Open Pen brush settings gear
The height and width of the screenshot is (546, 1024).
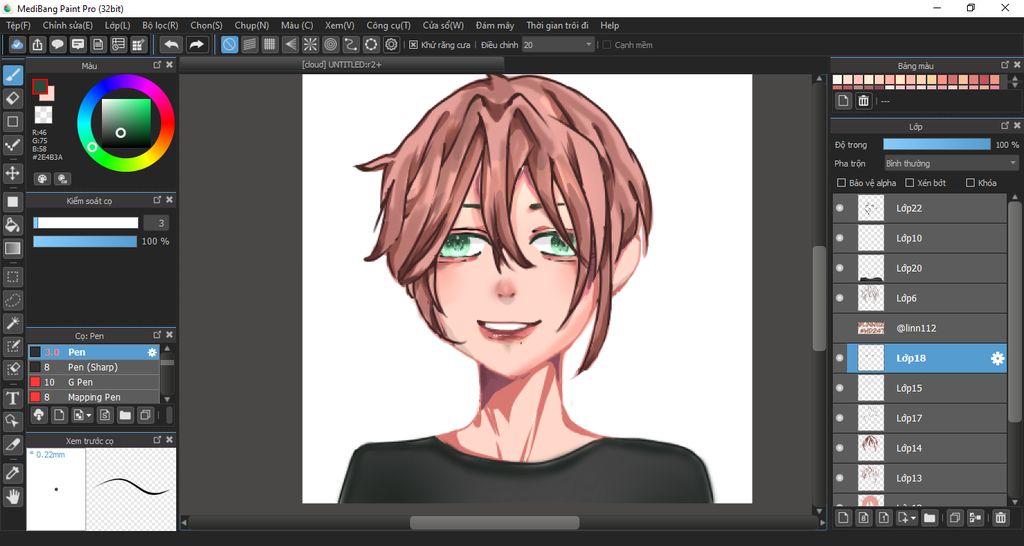(x=152, y=352)
